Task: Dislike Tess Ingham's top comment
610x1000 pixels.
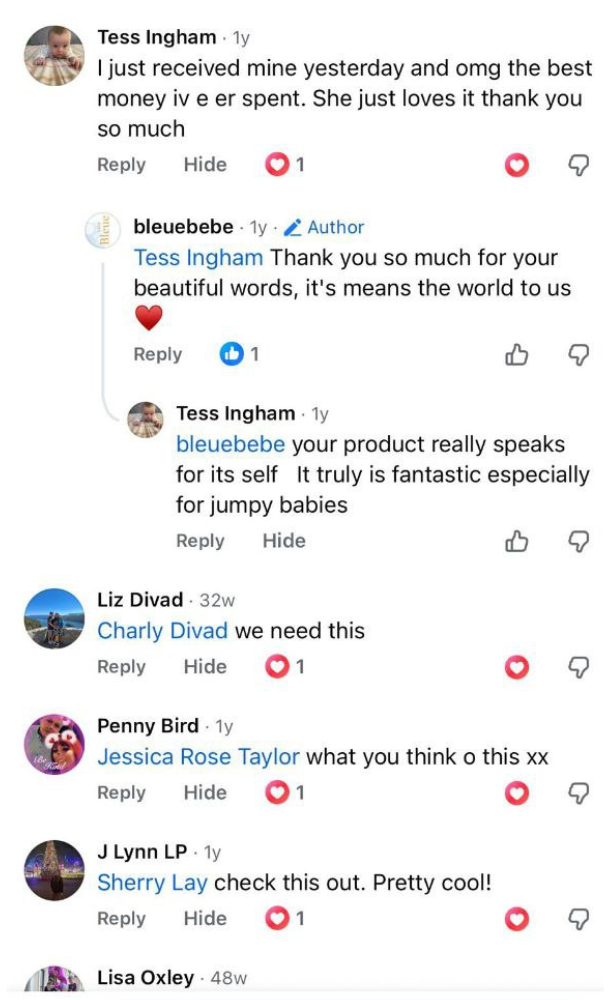Action: click(x=579, y=165)
